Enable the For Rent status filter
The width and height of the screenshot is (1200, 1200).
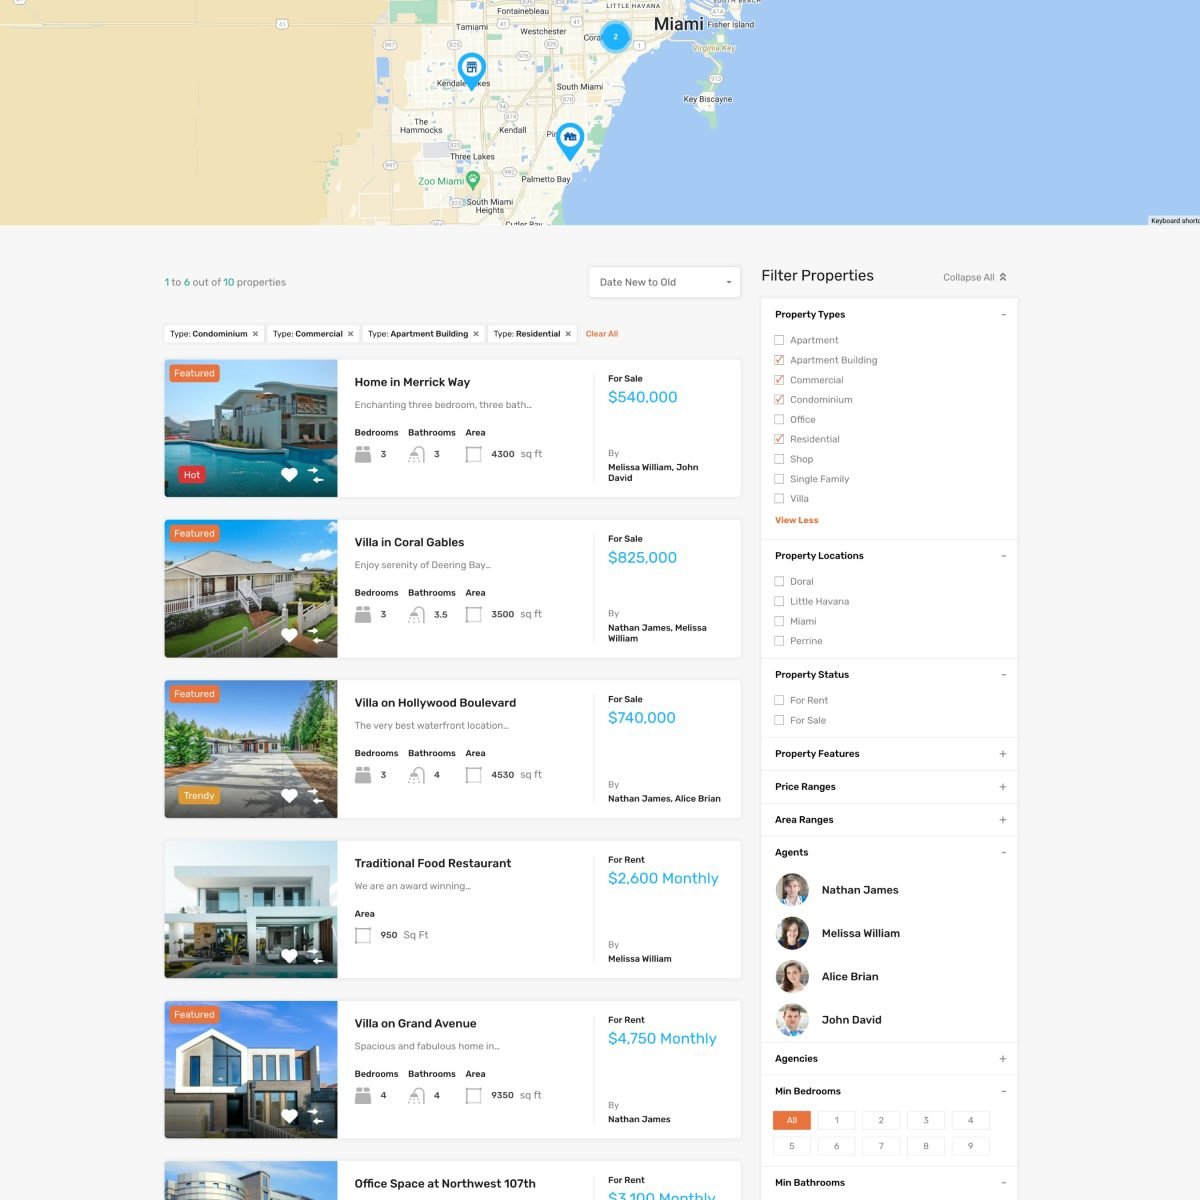click(x=779, y=700)
